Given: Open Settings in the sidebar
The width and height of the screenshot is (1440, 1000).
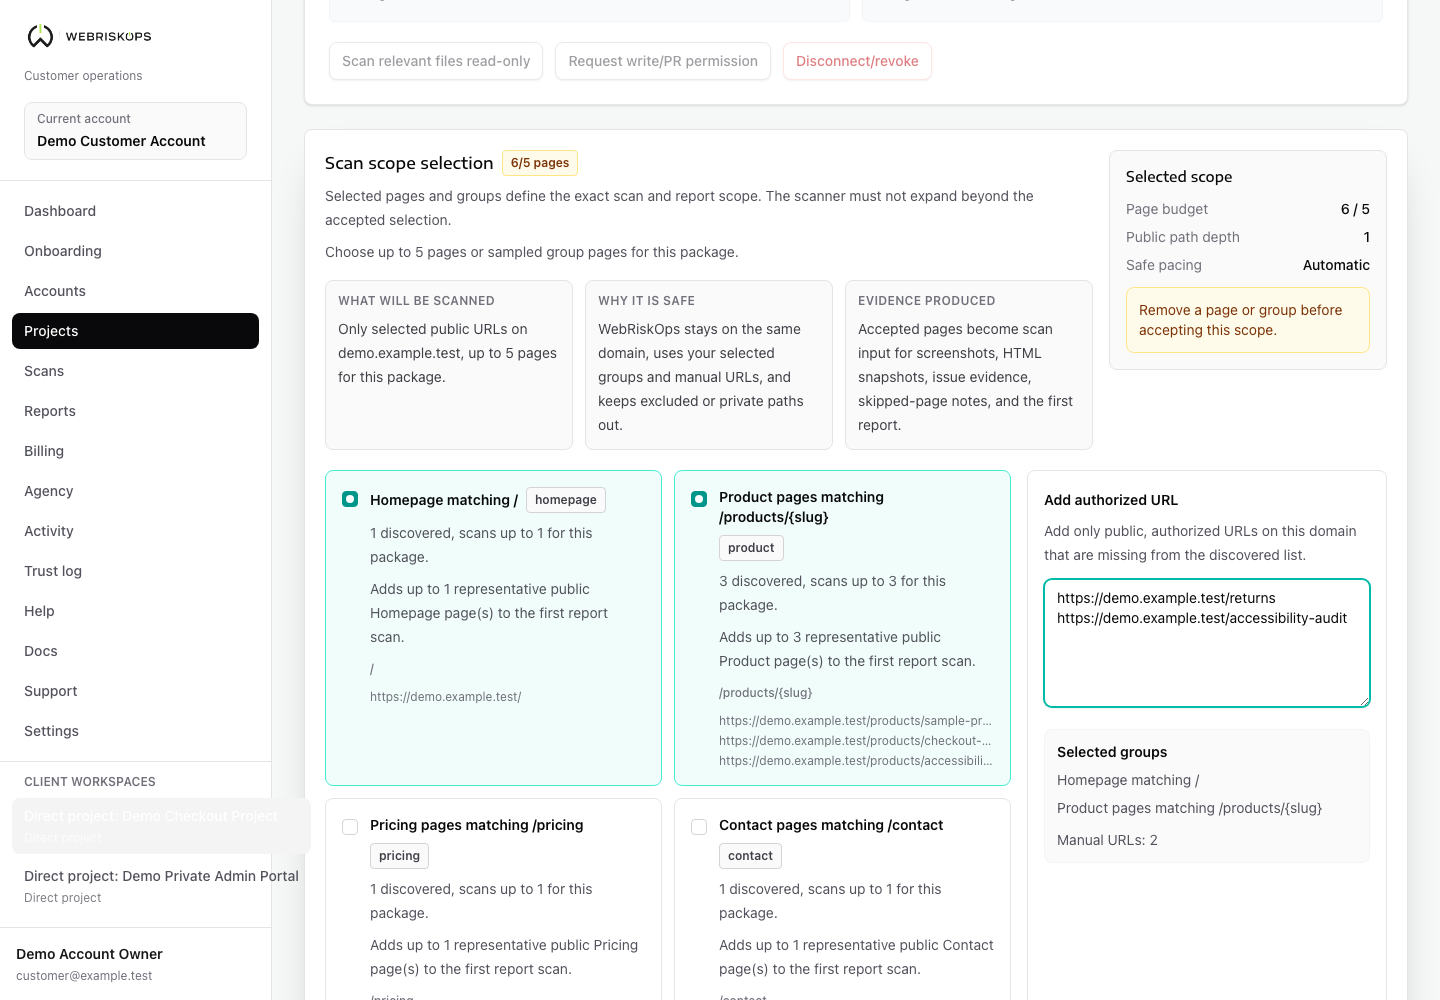Looking at the screenshot, I should [135, 731].
